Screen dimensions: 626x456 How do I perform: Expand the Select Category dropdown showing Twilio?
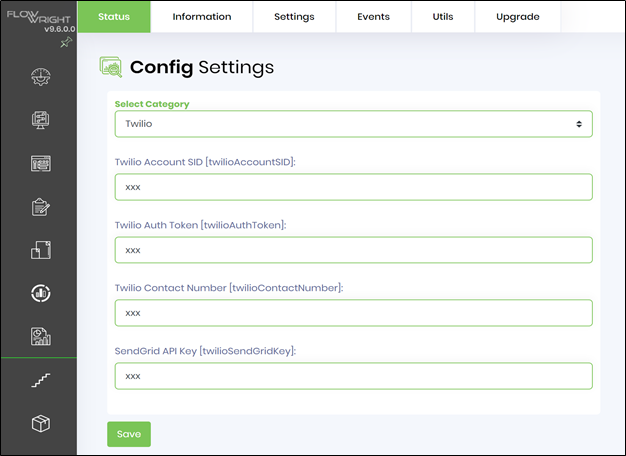coord(353,124)
